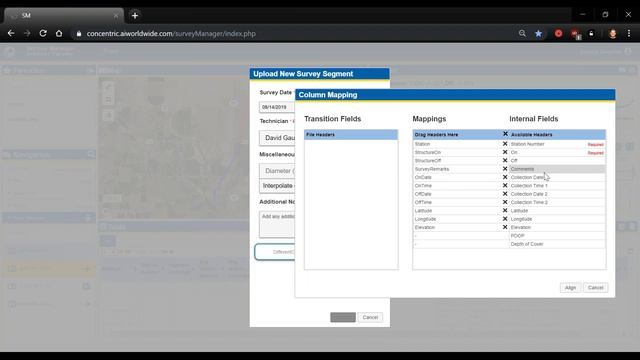The width and height of the screenshot is (640, 360).
Task: Click the Survey Date input field
Action: tap(277, 107)
